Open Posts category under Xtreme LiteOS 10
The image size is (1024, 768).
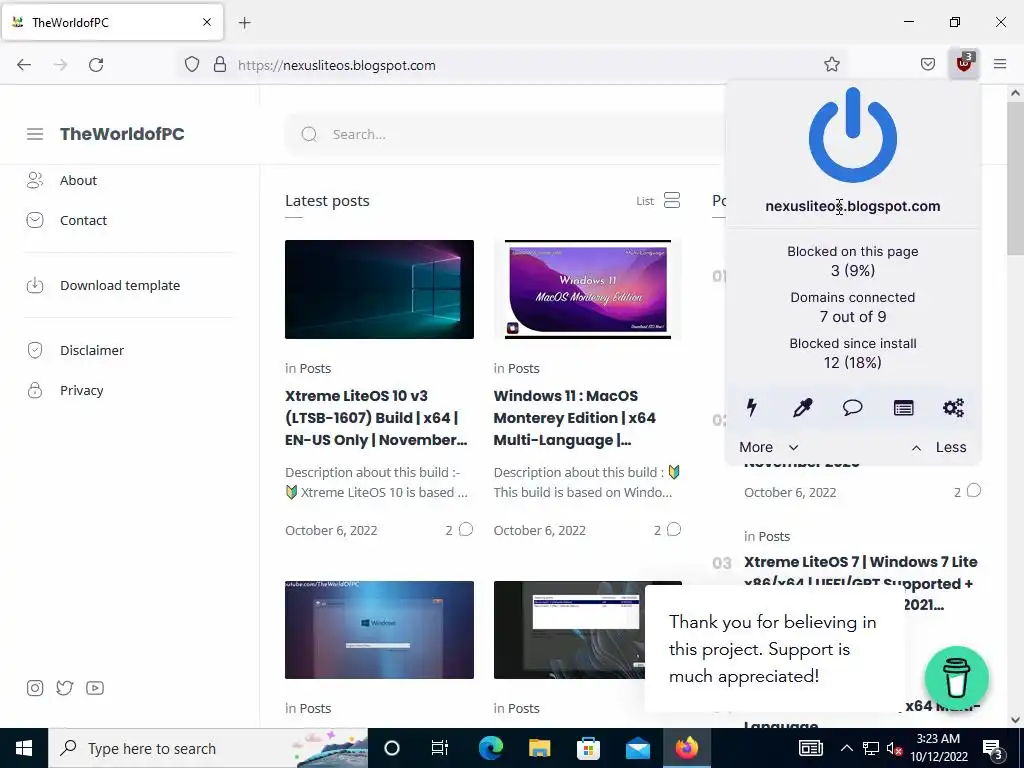[x=315, y=368]
